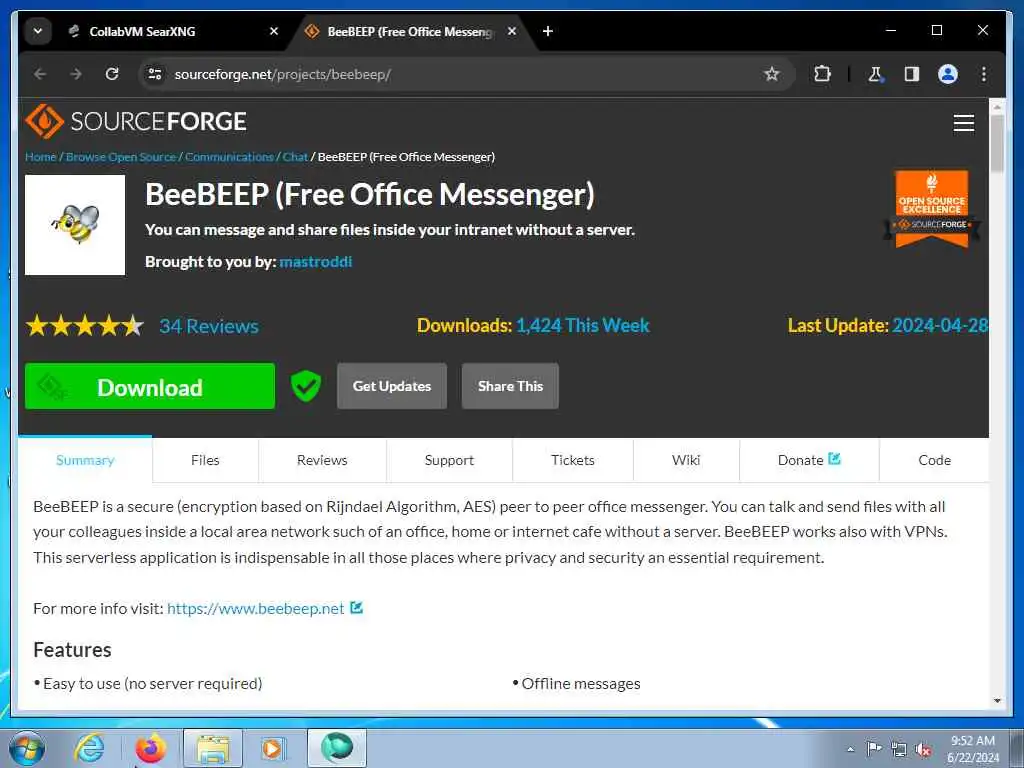Open the Windows Start button
This screenshot has height=768, width=1024.
point(26,748)
